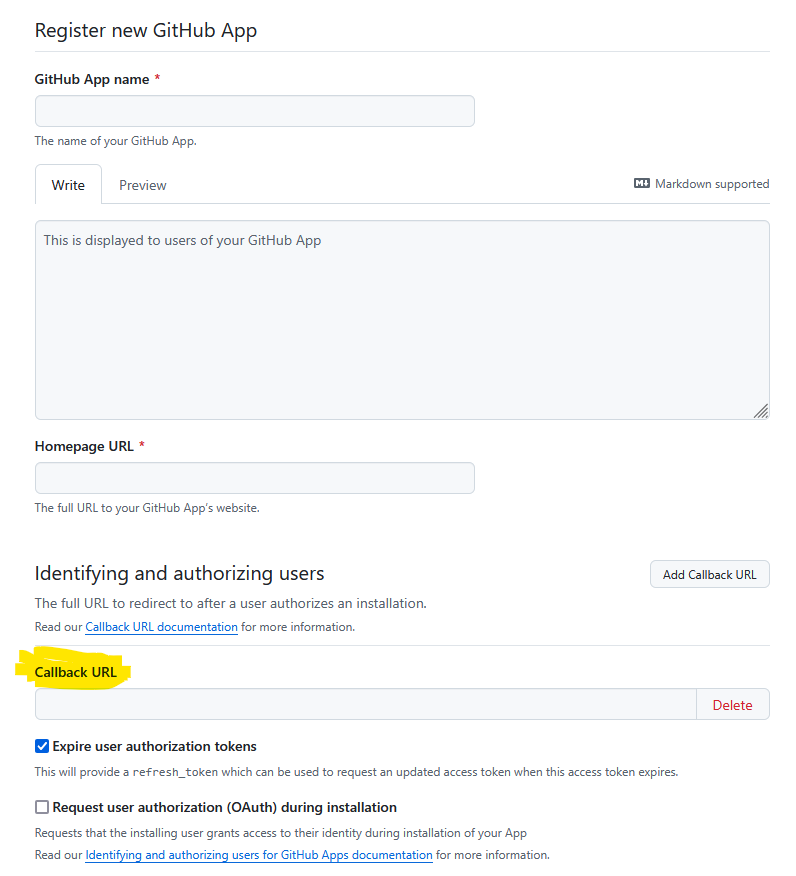The width and height of the screenshot is (796, 876).
Task: Click the "Register new GitHub App" heading
Action: 146,30
